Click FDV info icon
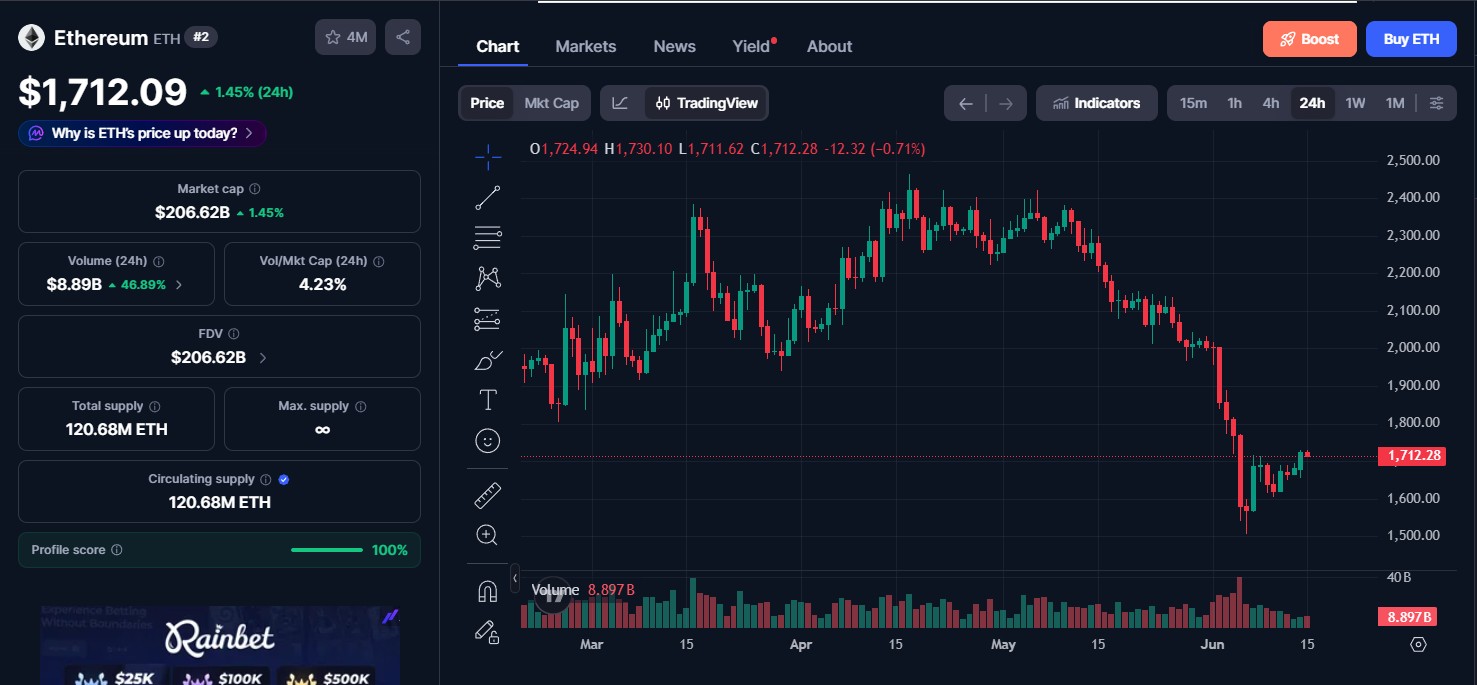This screenshot has height=685, width=1477. 234,334
